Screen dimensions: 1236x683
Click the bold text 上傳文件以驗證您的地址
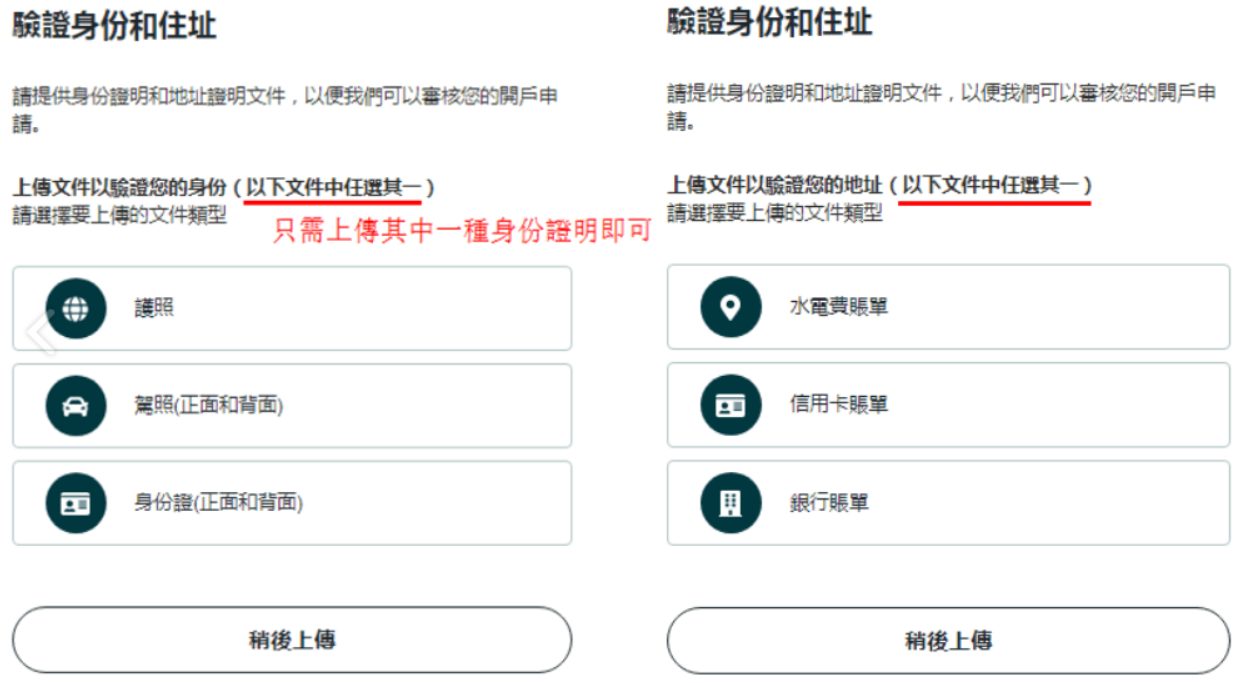point(775,186)
